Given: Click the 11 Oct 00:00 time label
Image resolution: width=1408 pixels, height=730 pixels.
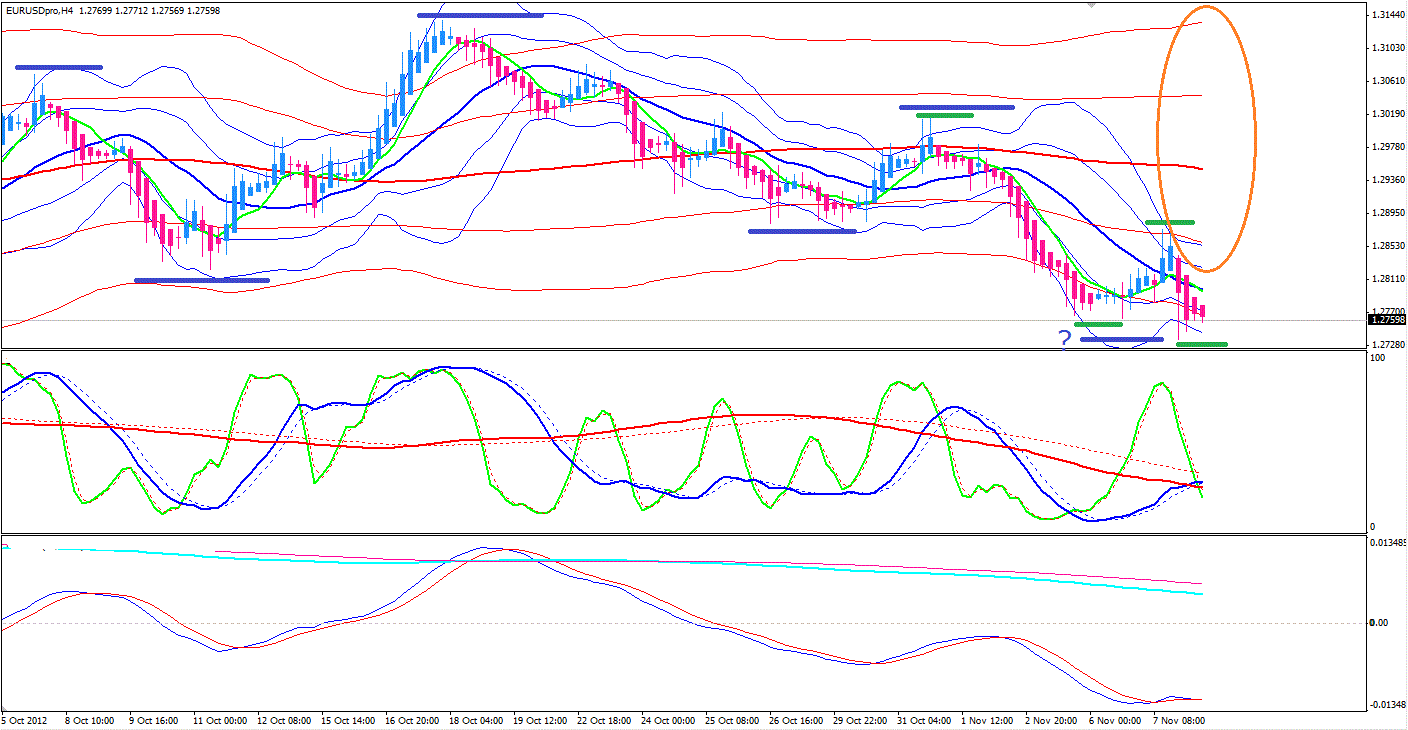Looking at the screenshot, I should (x=221, y=719).
